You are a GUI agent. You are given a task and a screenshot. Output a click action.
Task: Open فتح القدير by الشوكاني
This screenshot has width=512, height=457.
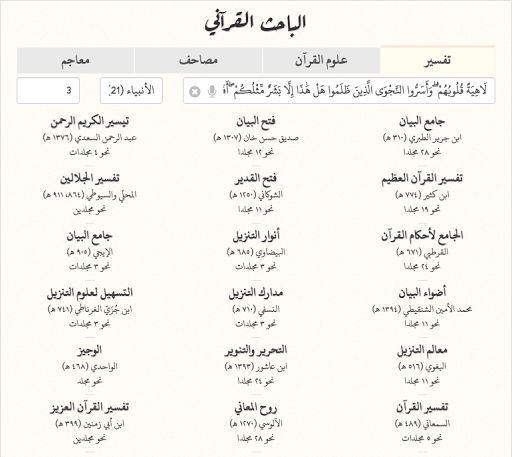(x=256, y=179)
